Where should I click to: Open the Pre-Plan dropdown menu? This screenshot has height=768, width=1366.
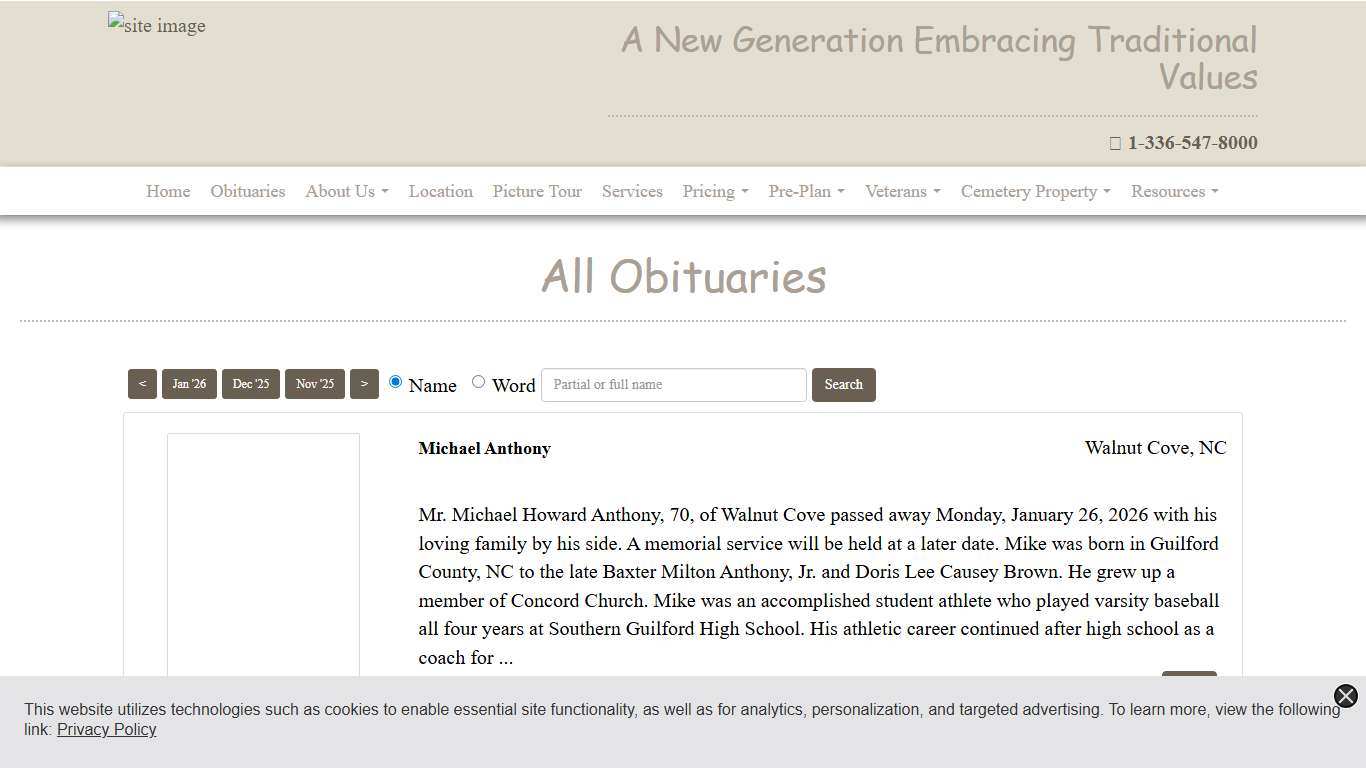click(805, 191)
